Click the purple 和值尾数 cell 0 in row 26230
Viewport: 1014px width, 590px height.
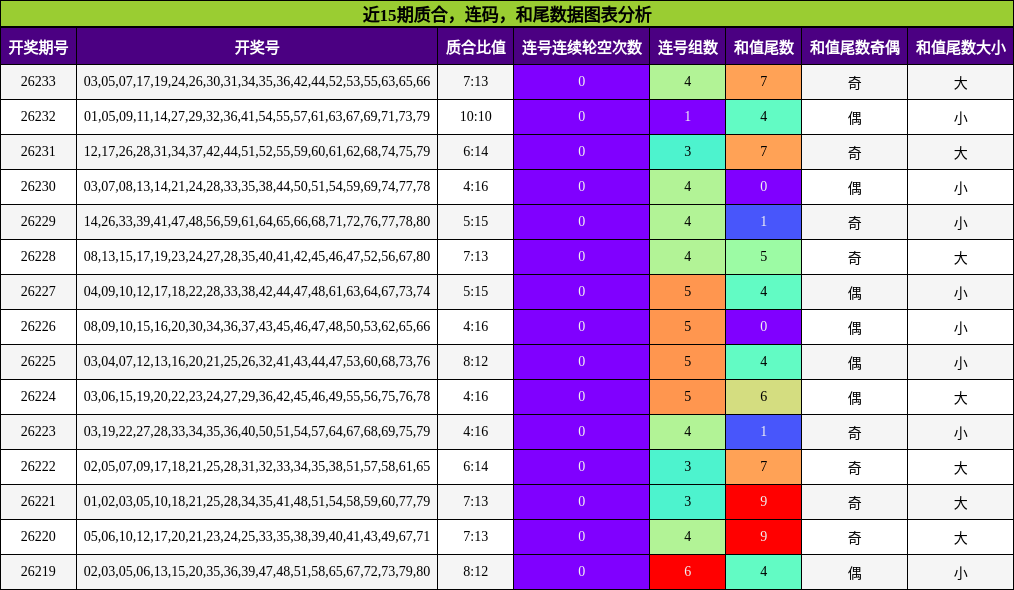pyautogui.click(x=763, y=186)
